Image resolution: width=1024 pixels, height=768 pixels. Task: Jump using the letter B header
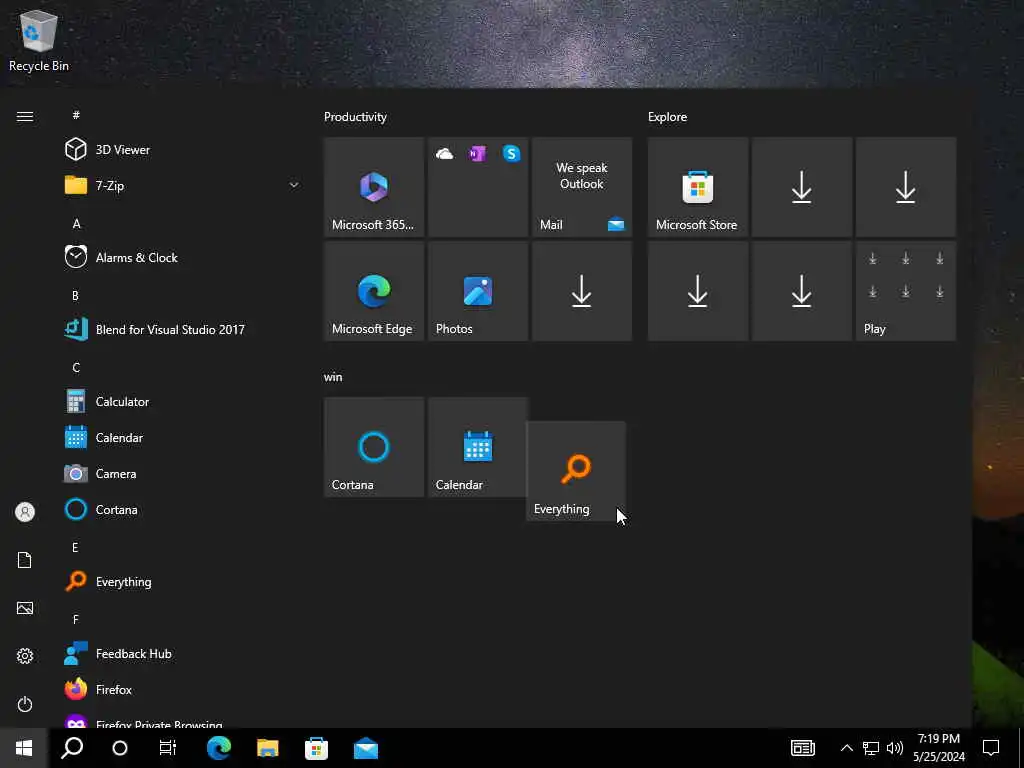point(75,295)
